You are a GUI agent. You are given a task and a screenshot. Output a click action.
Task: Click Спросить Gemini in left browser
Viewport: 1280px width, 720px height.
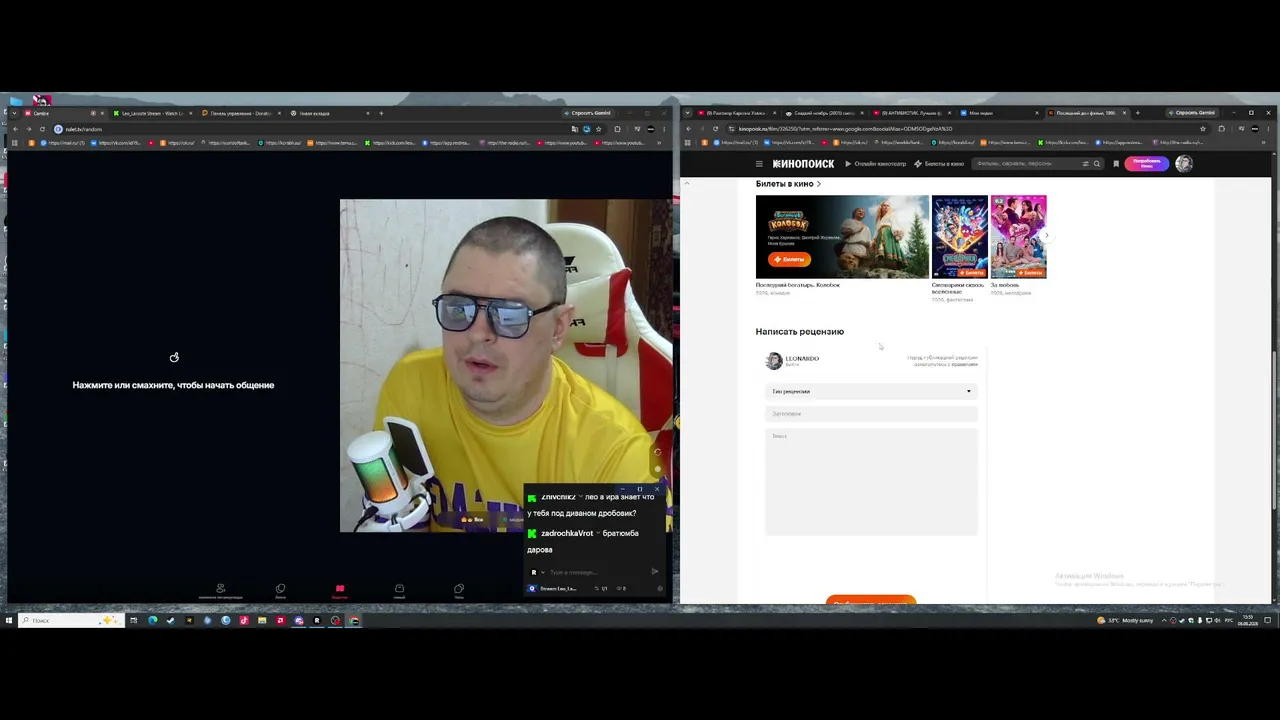pos(587,113)
